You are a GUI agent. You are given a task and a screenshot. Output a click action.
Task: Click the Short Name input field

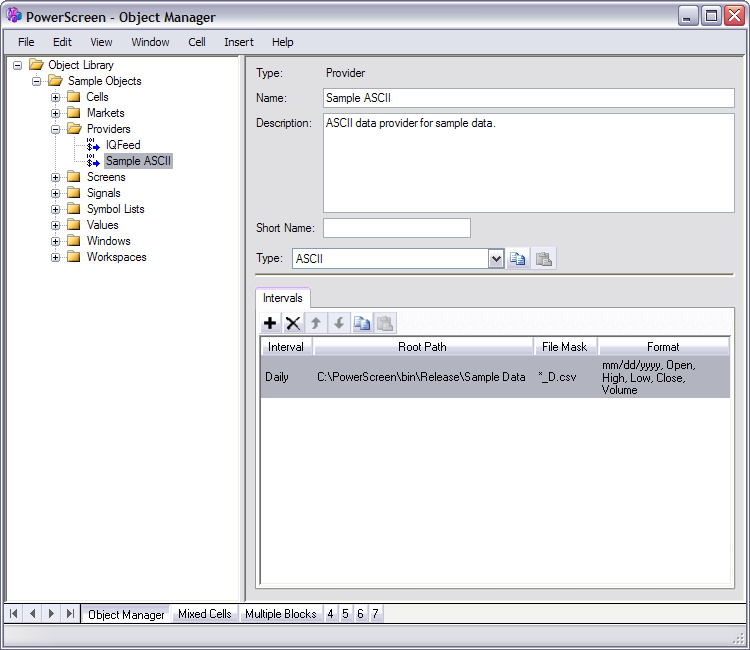pyautogui.click(x=396, y=228)
